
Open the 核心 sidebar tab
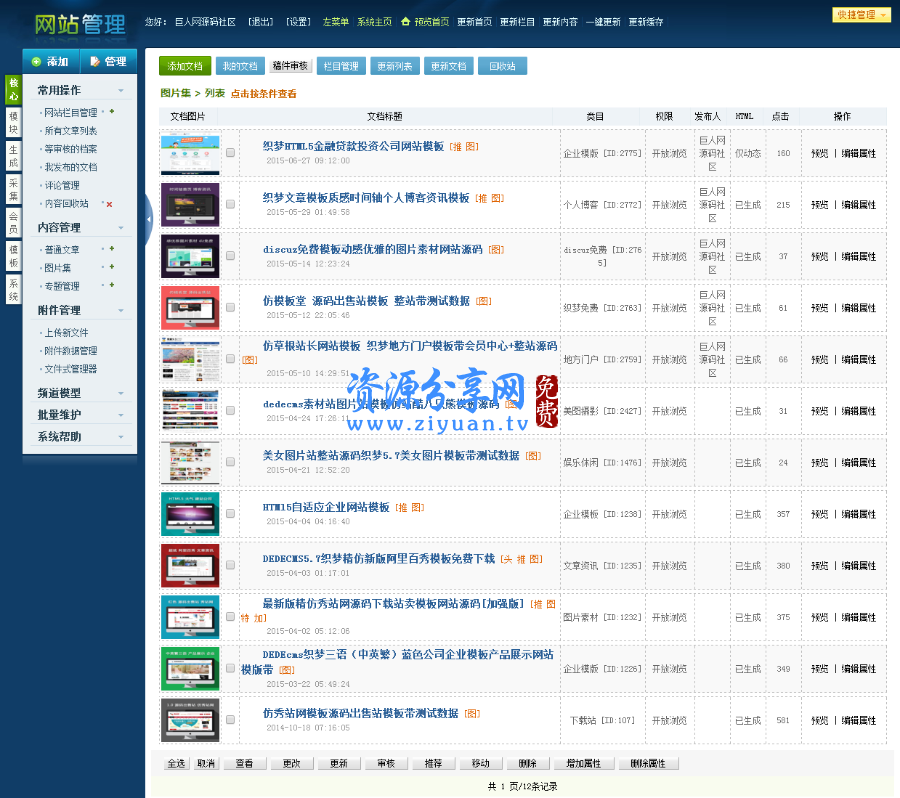pos(15,92)
